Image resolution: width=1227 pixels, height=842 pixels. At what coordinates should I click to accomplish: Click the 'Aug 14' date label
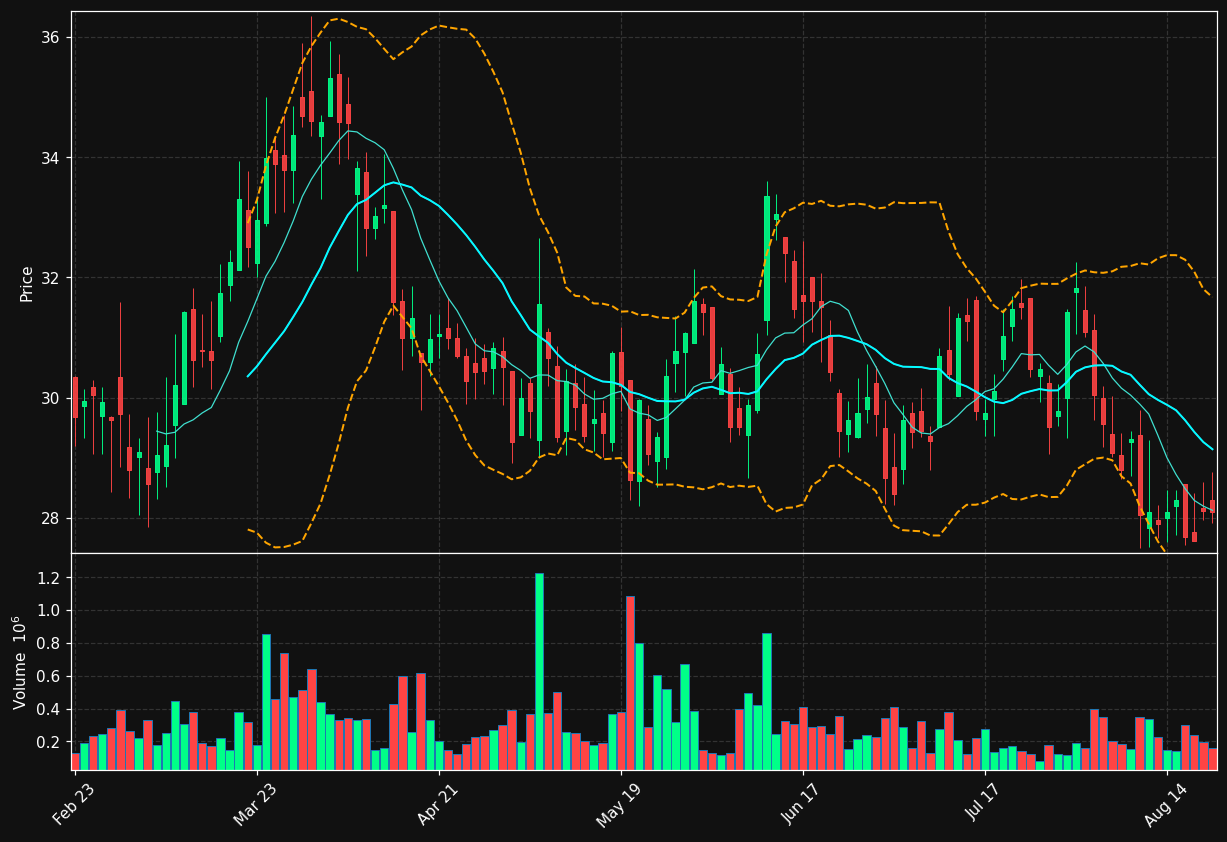[1165, 803]
